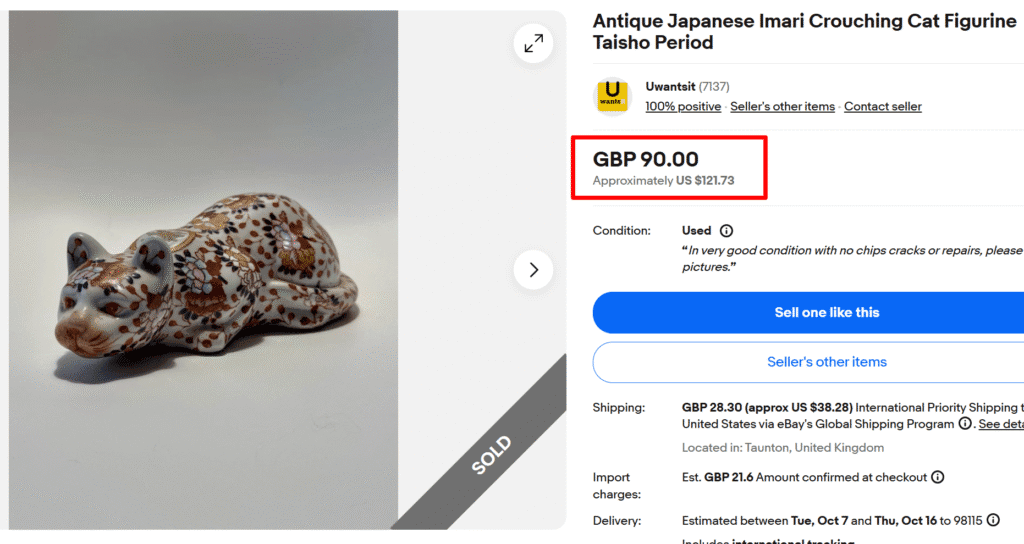This screenshot has height=544, width=1024.
Task: Click the GBP 90.00 price
Action: pos(646,159)
